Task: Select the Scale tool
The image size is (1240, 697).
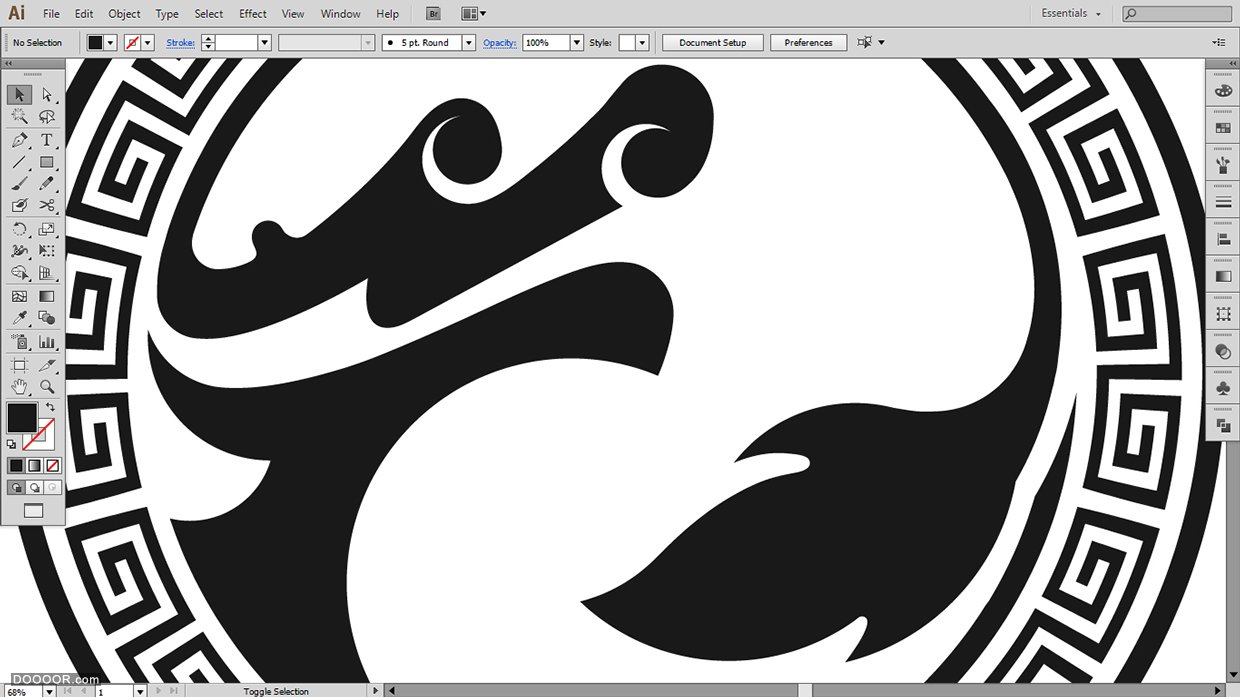Action: click(47, 229)
